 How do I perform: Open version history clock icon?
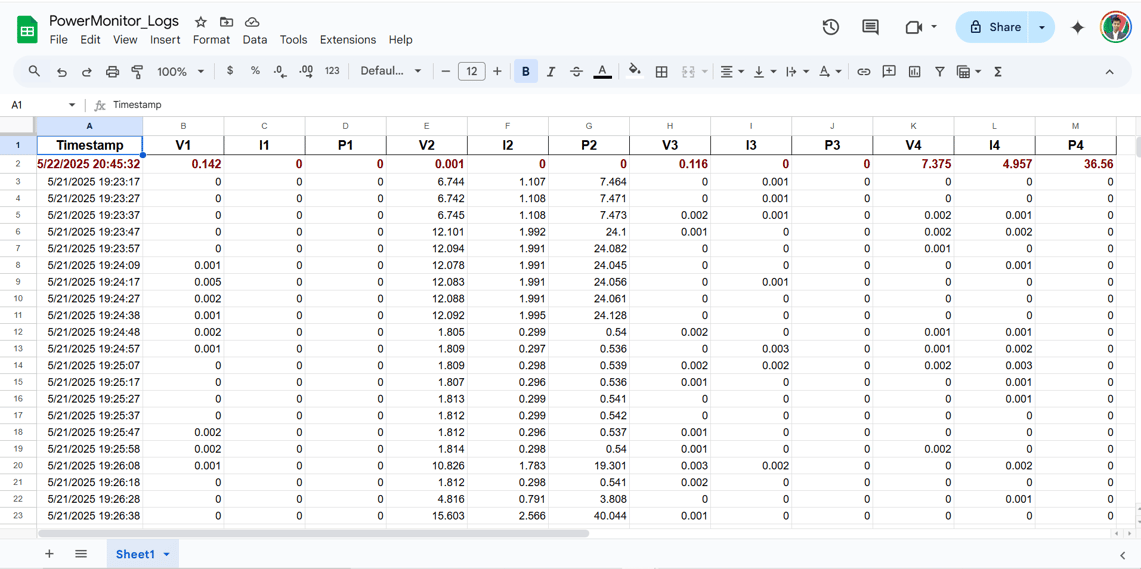830,27
